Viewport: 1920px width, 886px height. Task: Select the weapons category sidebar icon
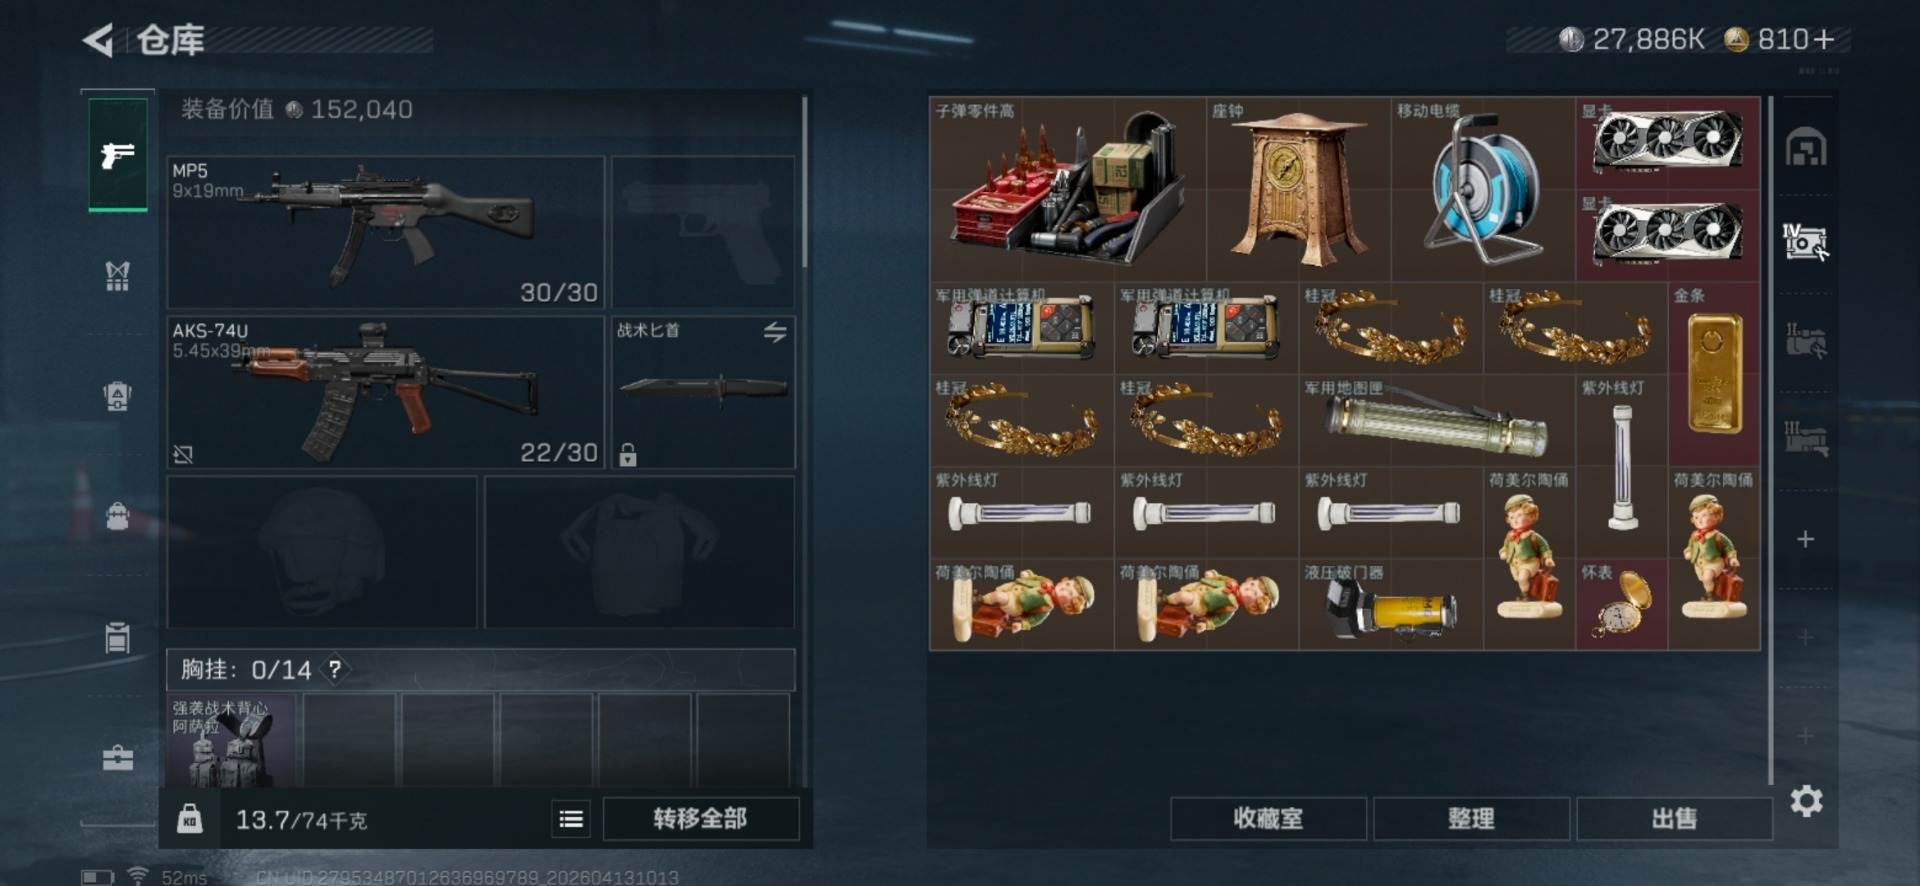pos(118,155)
